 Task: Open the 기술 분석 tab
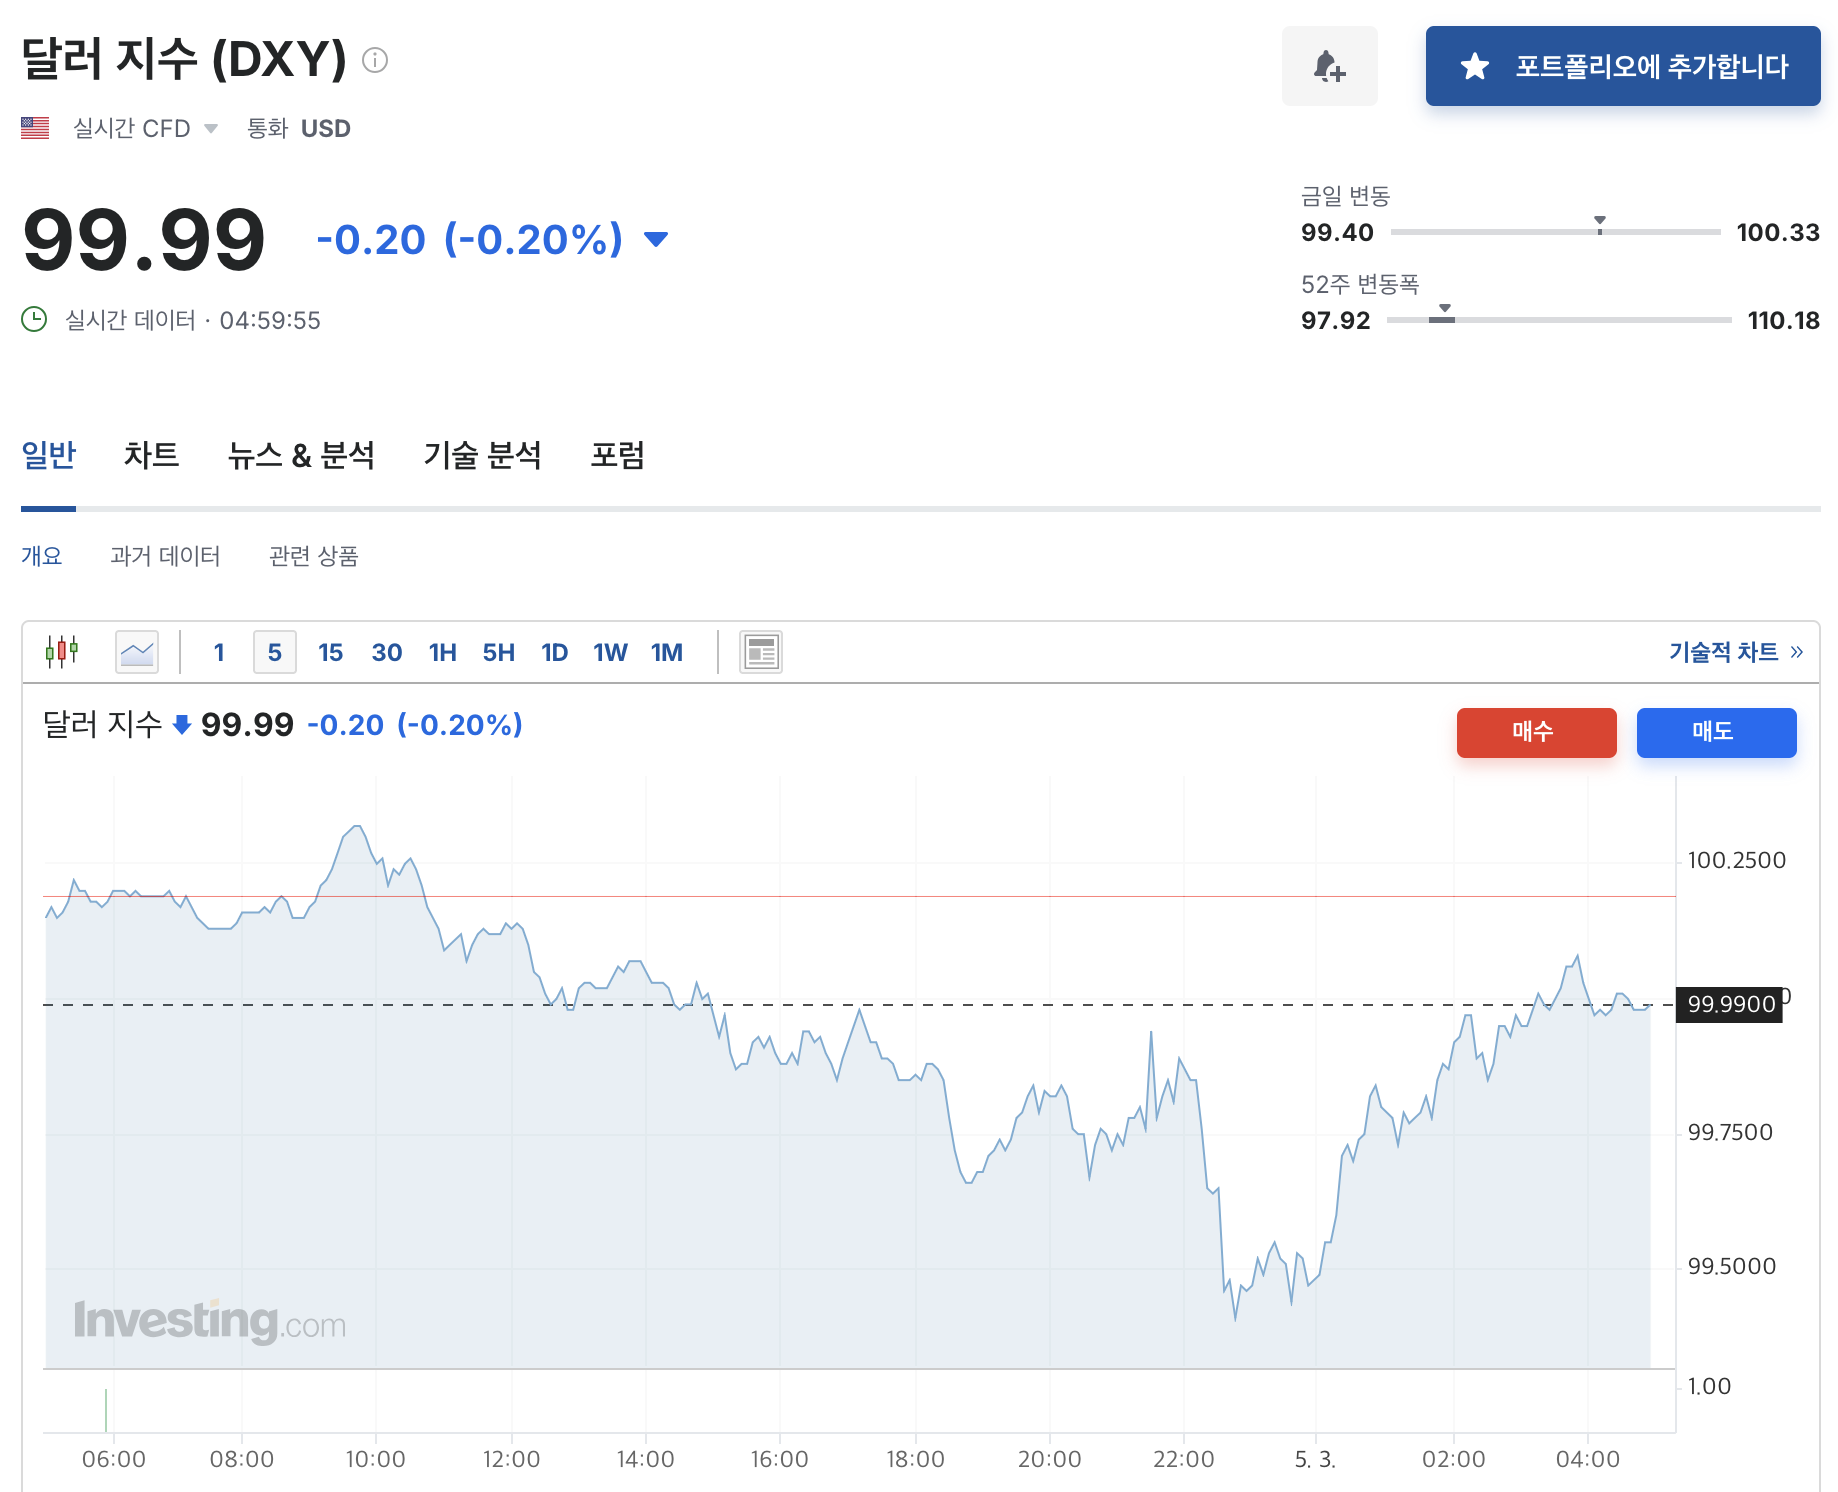[x=482, y=455]
